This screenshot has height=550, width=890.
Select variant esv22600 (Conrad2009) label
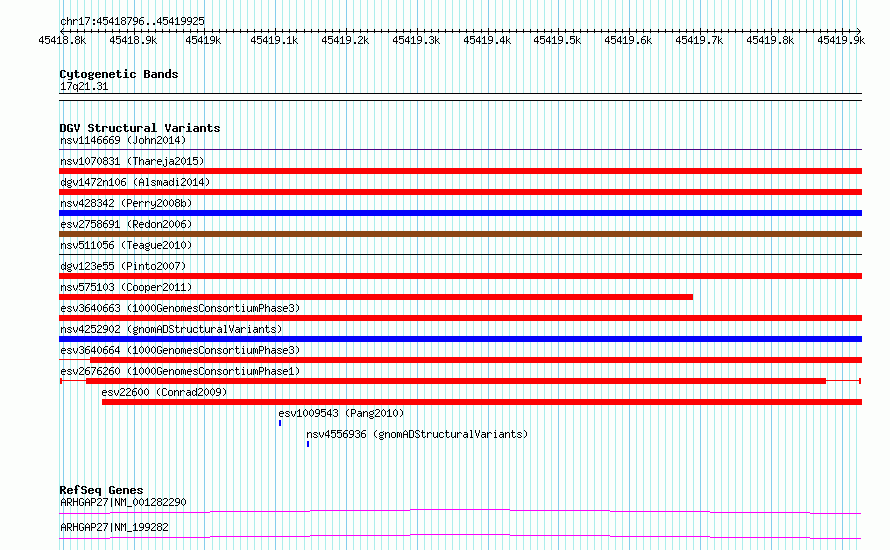coord(164,392)
